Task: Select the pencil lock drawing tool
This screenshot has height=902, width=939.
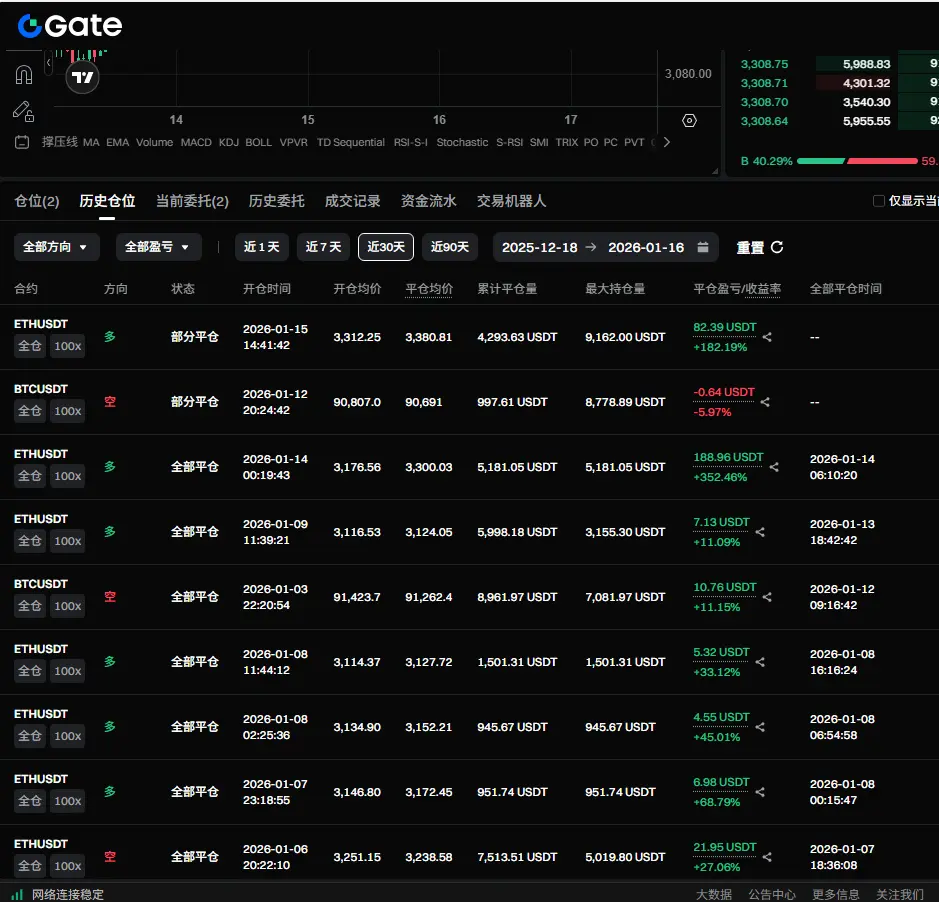Action: (23, 111)
